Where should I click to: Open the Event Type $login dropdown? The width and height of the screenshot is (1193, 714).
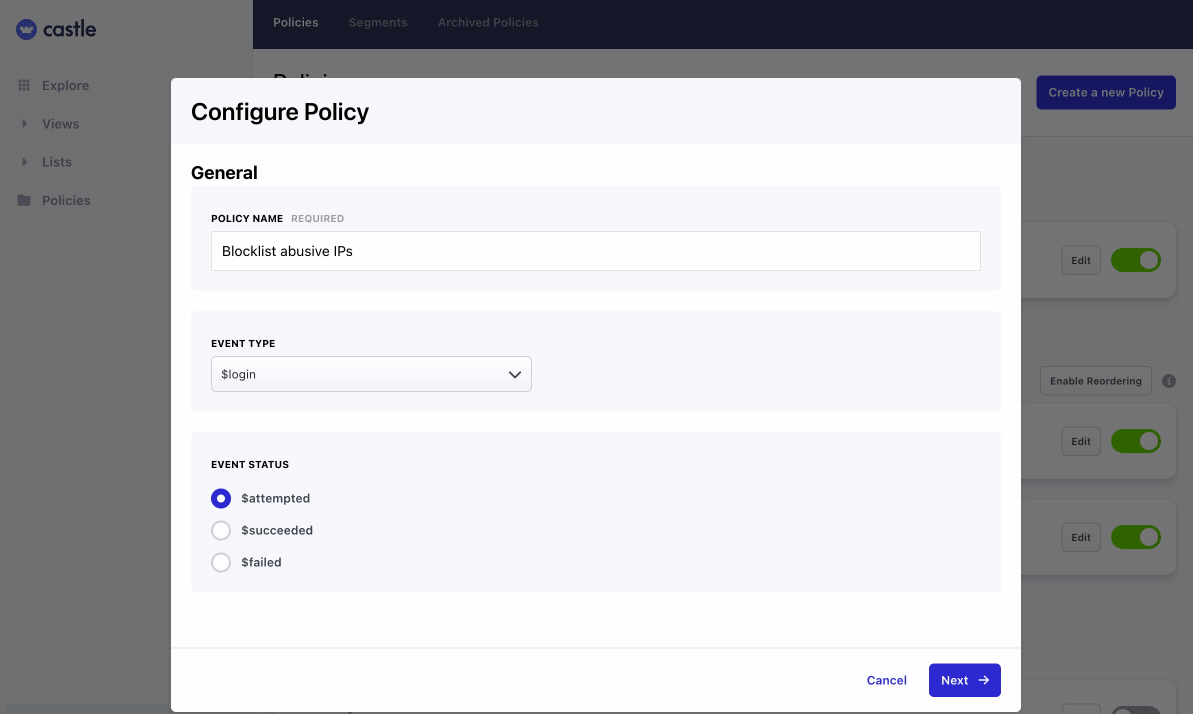coord(371,375)
